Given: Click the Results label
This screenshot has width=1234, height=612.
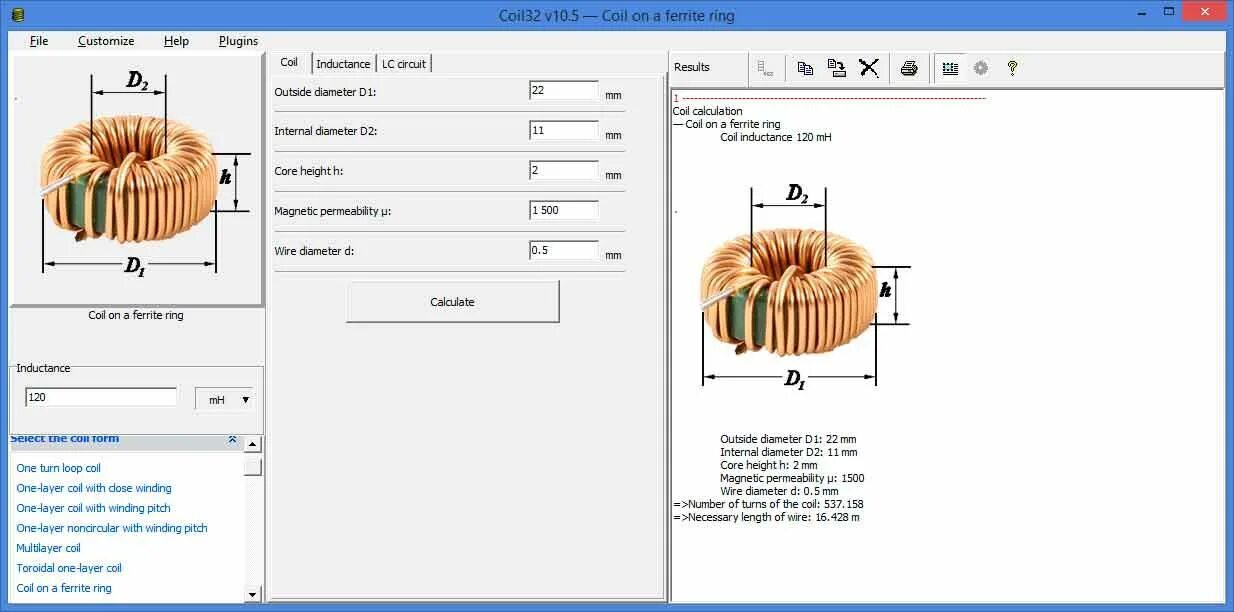Looking at the screenshot, I should (x=692, y=67).
